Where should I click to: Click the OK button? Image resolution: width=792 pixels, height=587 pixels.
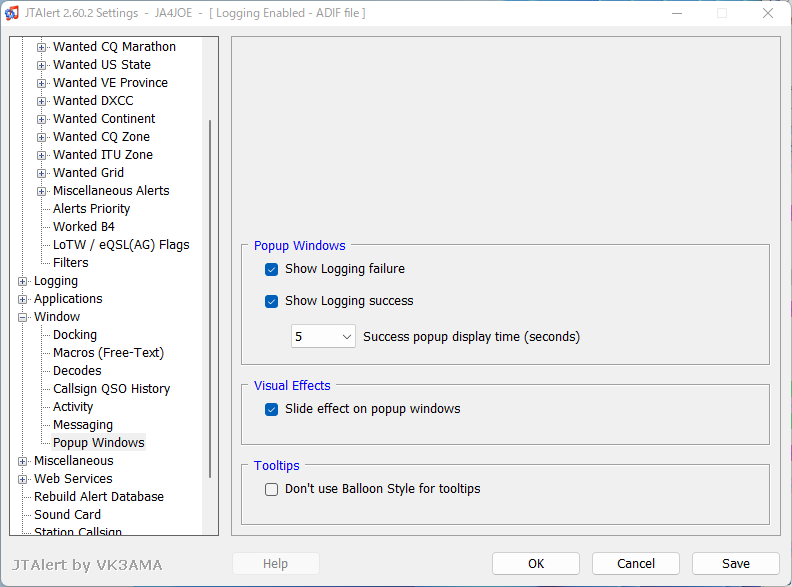click(536, 564)
